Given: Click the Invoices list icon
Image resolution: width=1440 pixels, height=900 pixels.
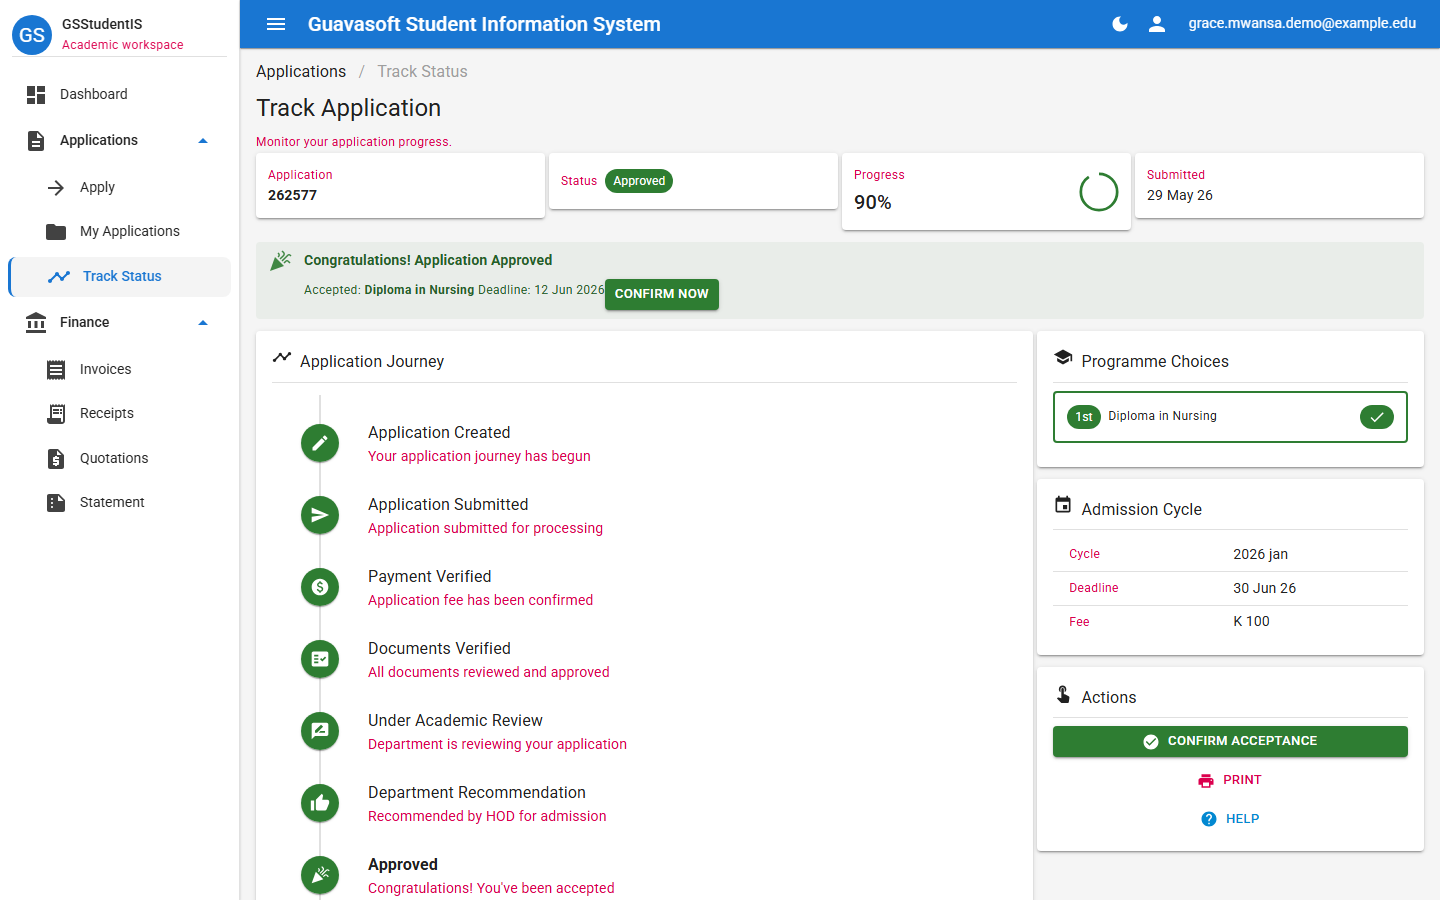Looking at the screenshot, I should point(56,369).
